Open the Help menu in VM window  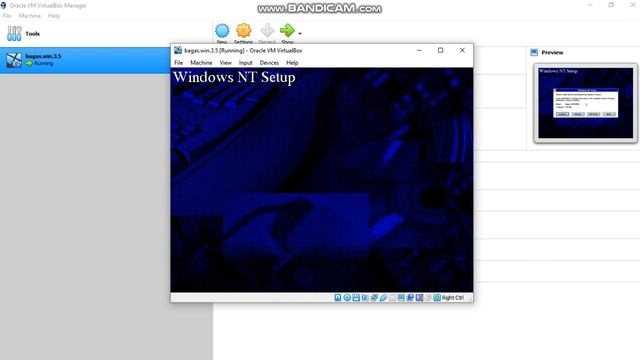pos(292,62)
